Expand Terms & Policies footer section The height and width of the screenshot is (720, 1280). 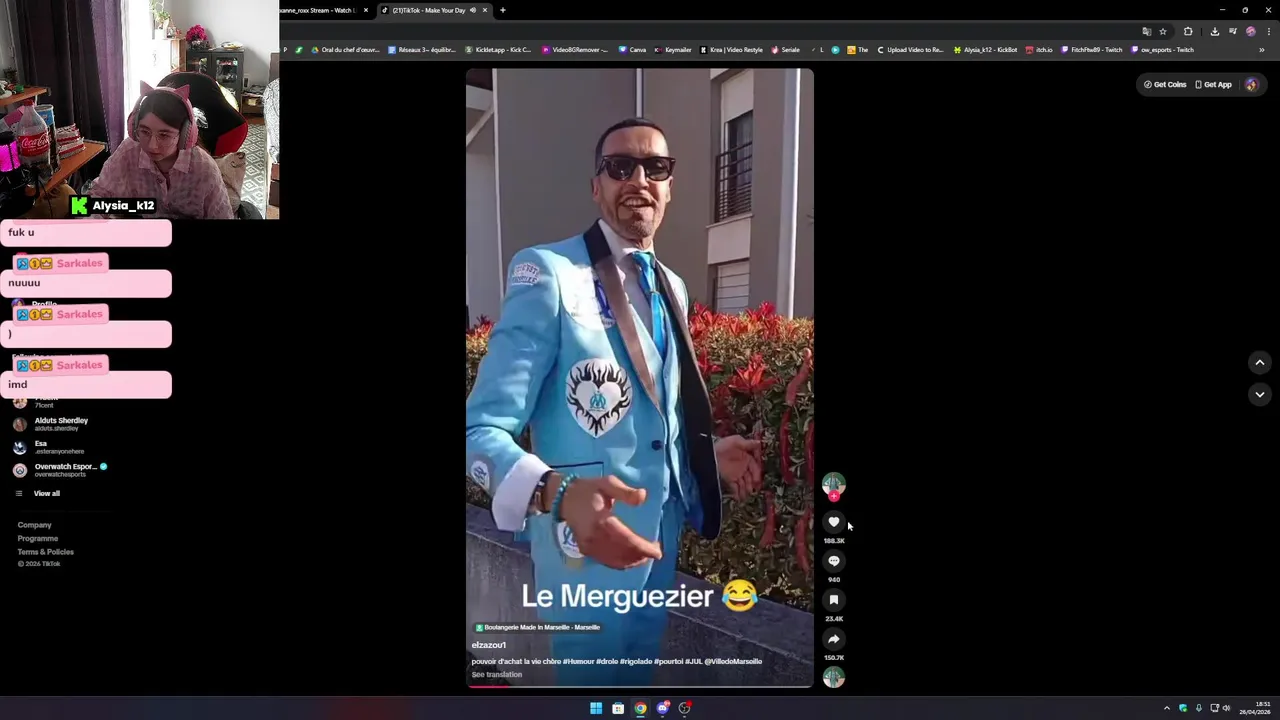pos(45,552)
